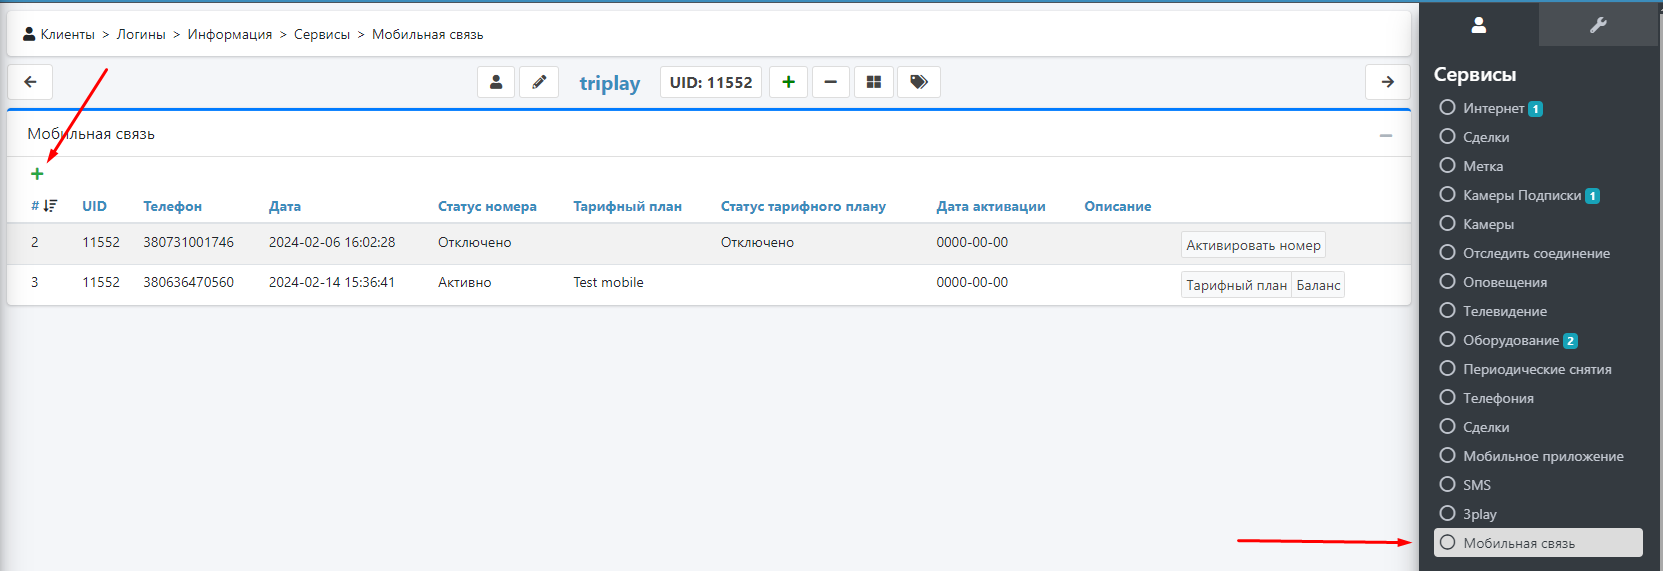1663x571 pixels.
Task: Open Тарифный план for number 380636470560
Action: coord(1236,285)
